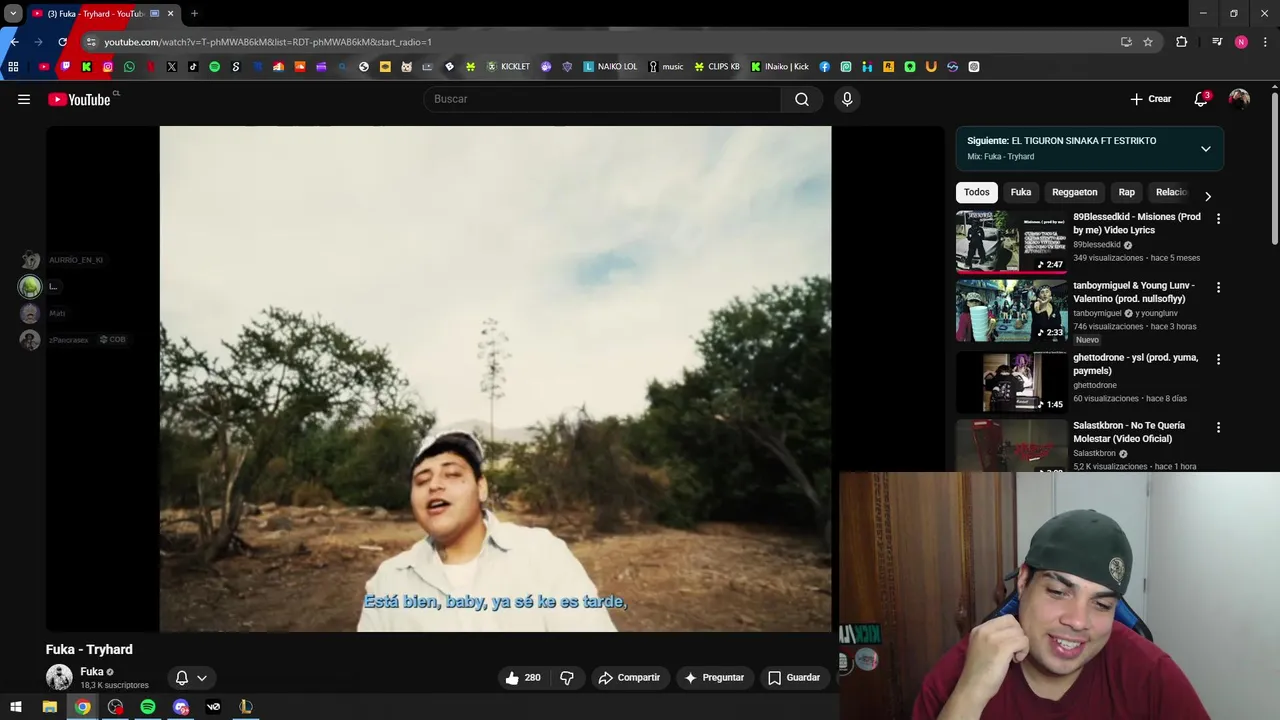The height and width of the screenshot is (720, 1280).
Task: Reload the page in Chrome
Action: point(62,42)
